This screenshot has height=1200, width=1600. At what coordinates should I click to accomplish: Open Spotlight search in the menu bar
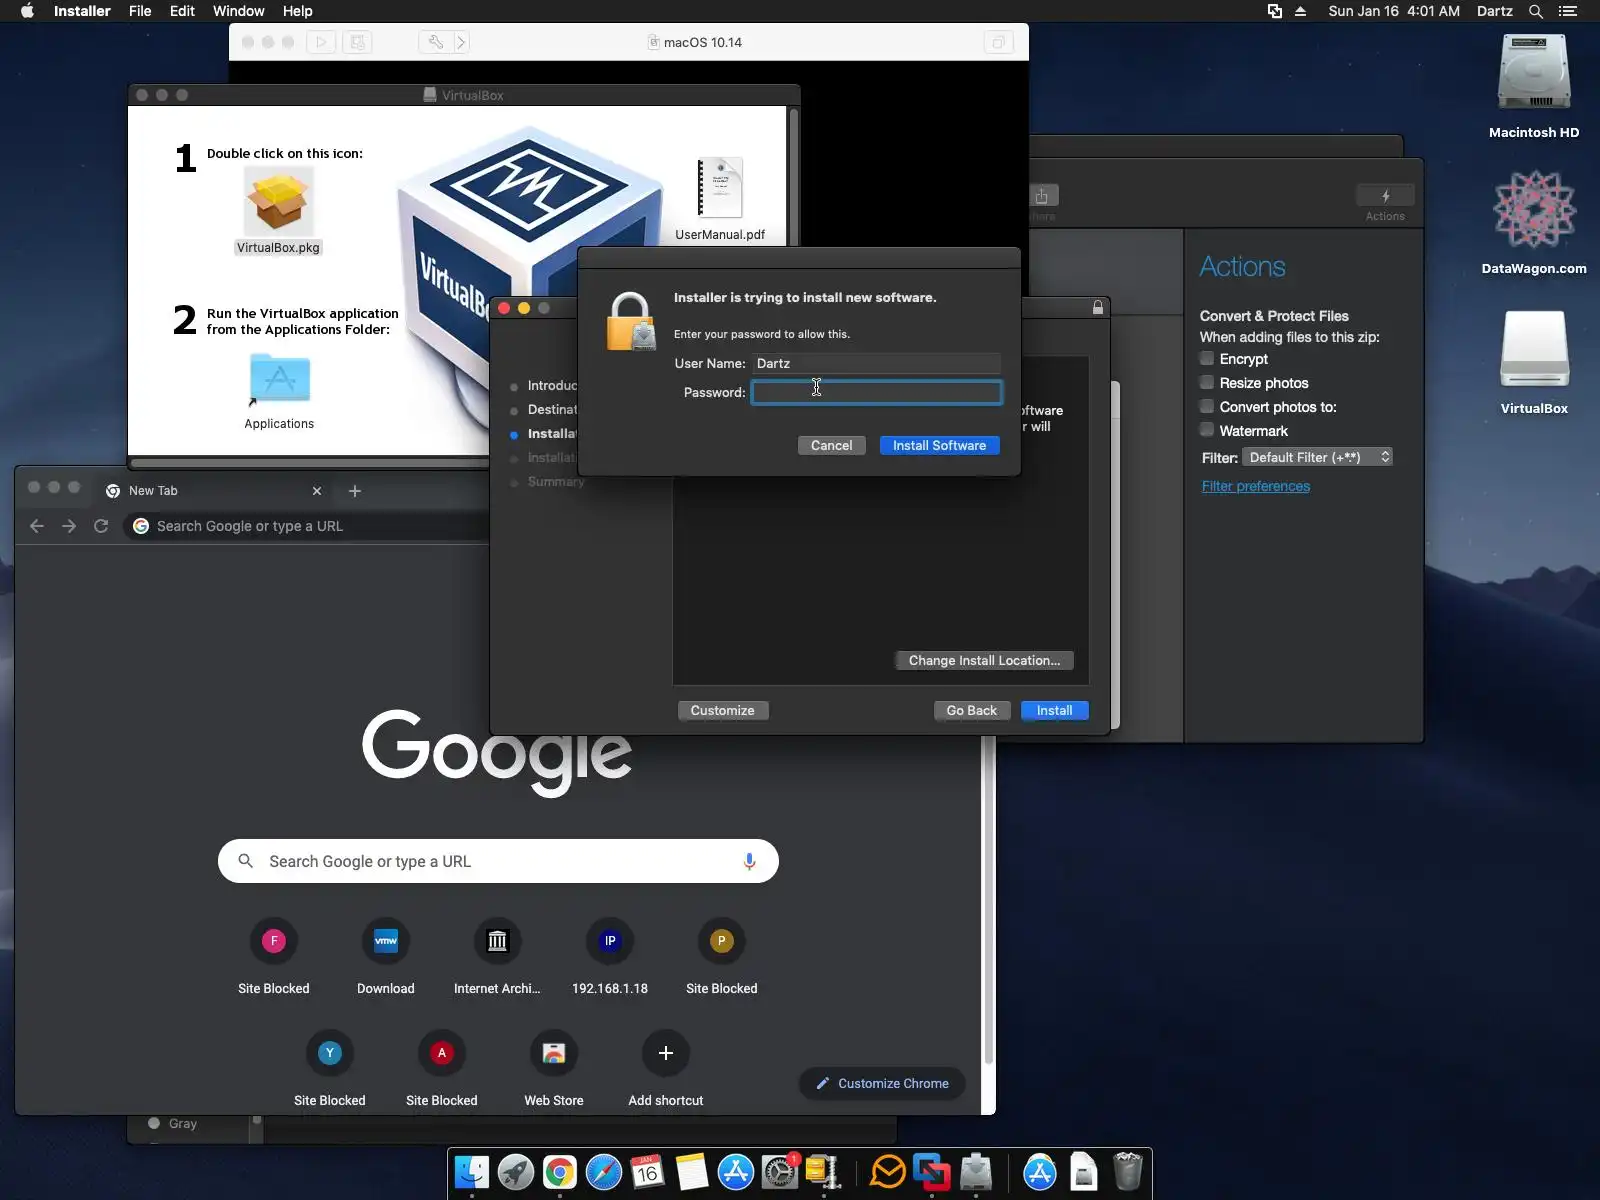pyautogui.click(x=1536, y=11)
